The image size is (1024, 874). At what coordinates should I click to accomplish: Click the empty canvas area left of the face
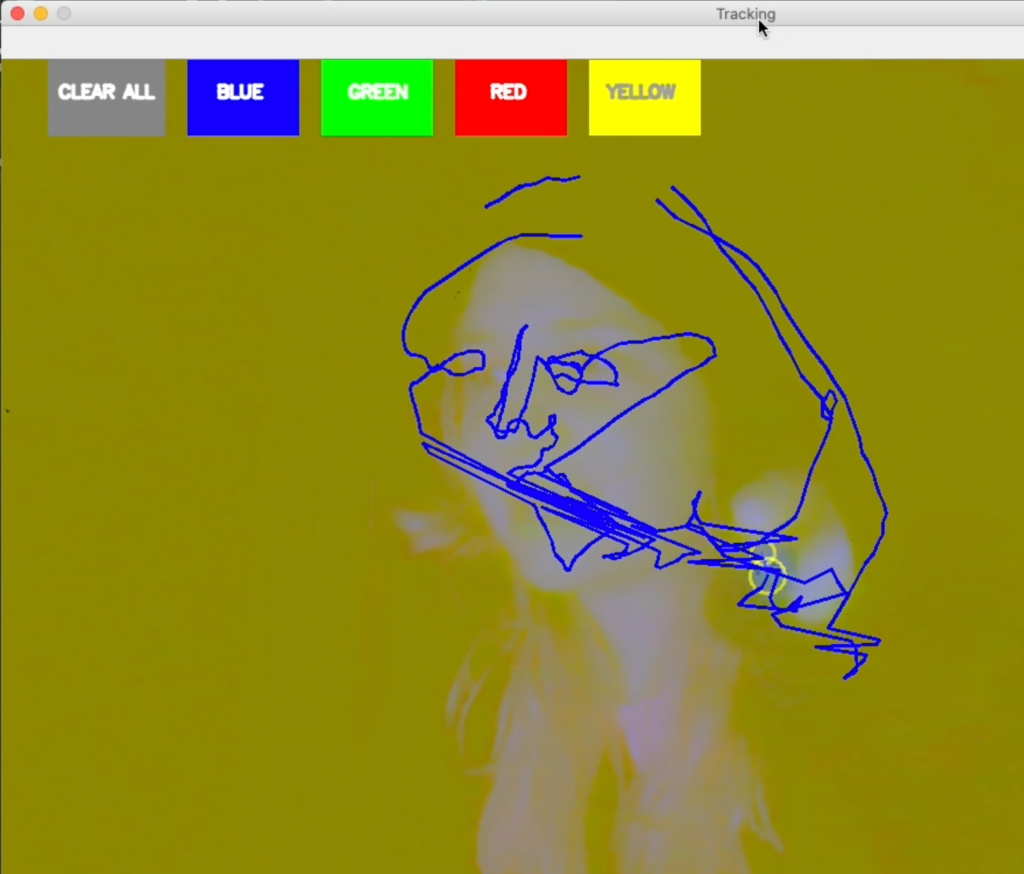point(200,450)
